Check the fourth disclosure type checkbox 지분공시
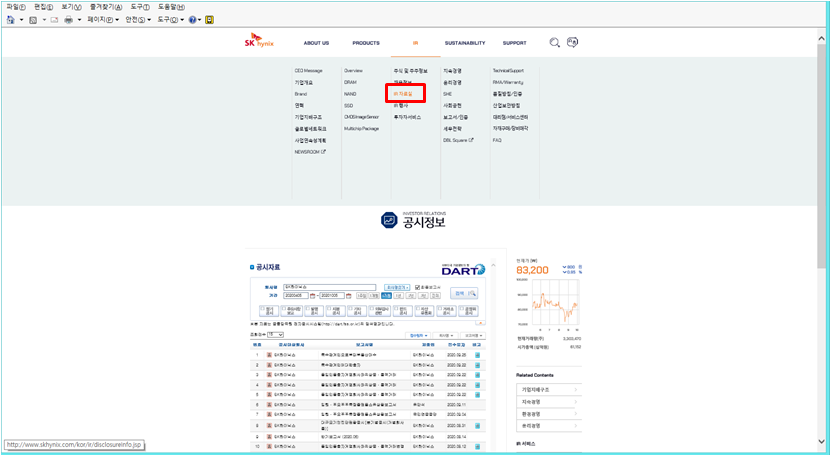The image size is (831, 456). 329,308
